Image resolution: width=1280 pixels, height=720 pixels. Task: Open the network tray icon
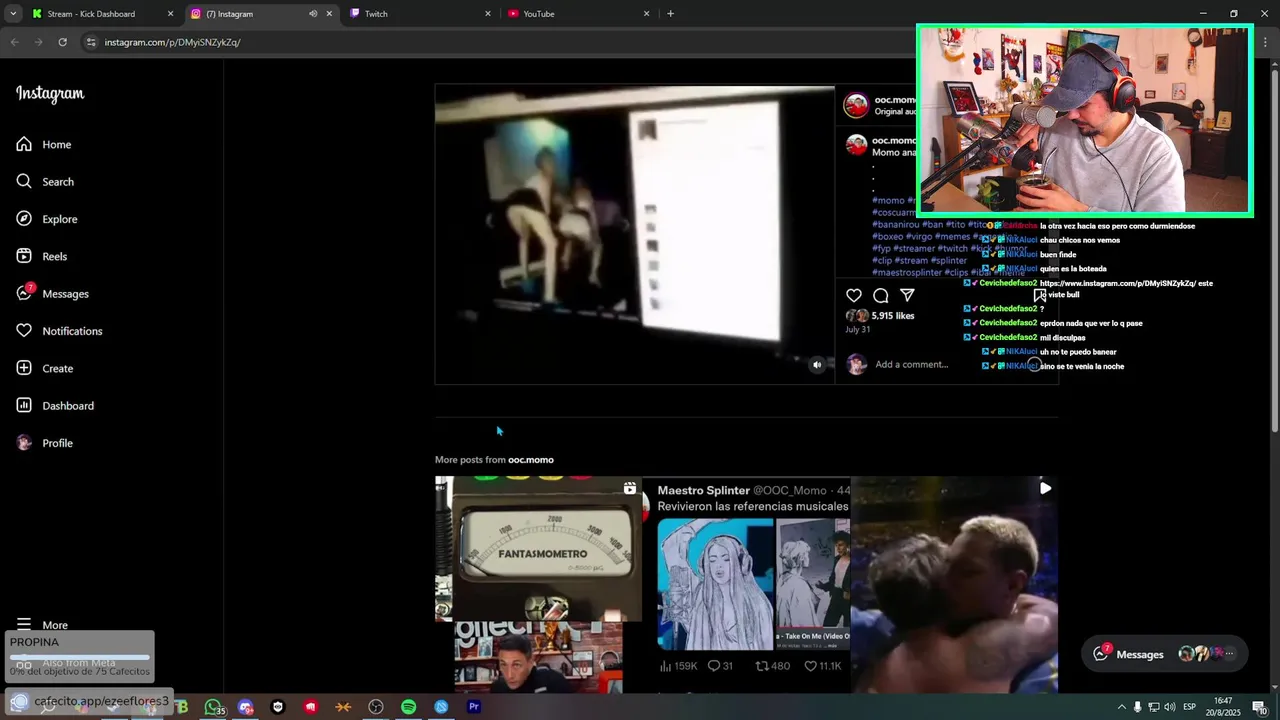pyautogui.click(x=1153, y=707)
